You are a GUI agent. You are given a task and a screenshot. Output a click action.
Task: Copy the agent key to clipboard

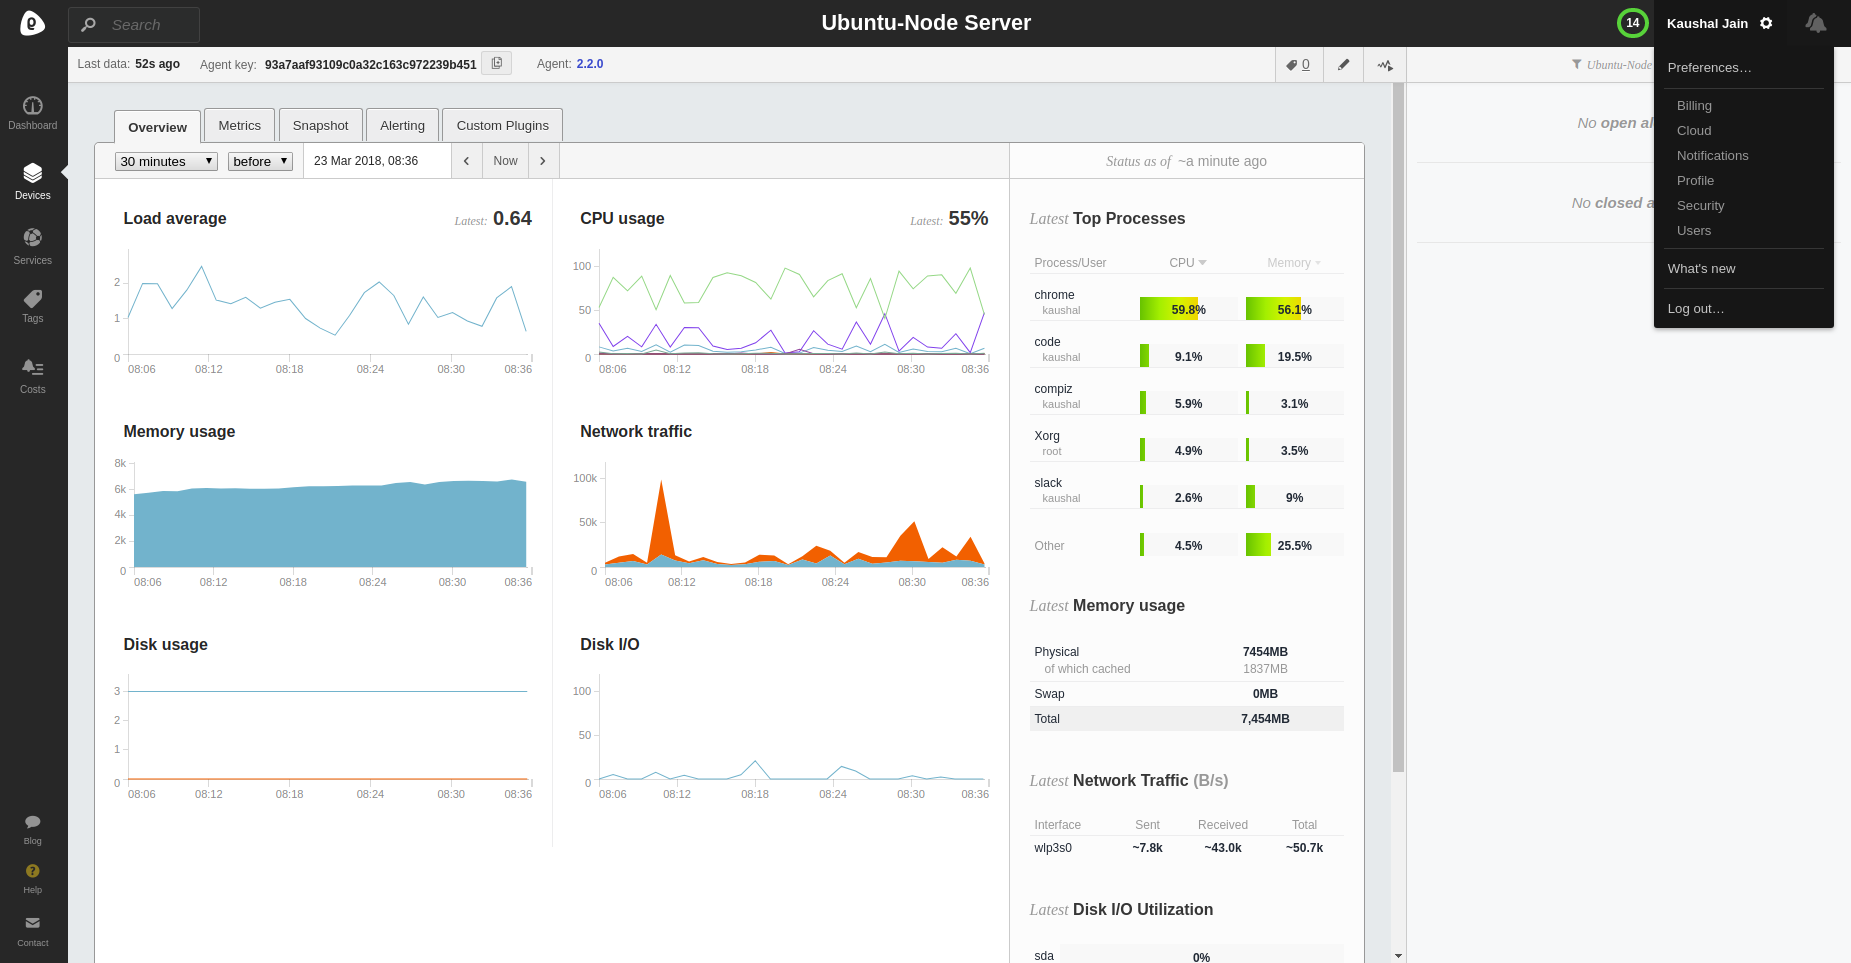(x=497, y=63)
